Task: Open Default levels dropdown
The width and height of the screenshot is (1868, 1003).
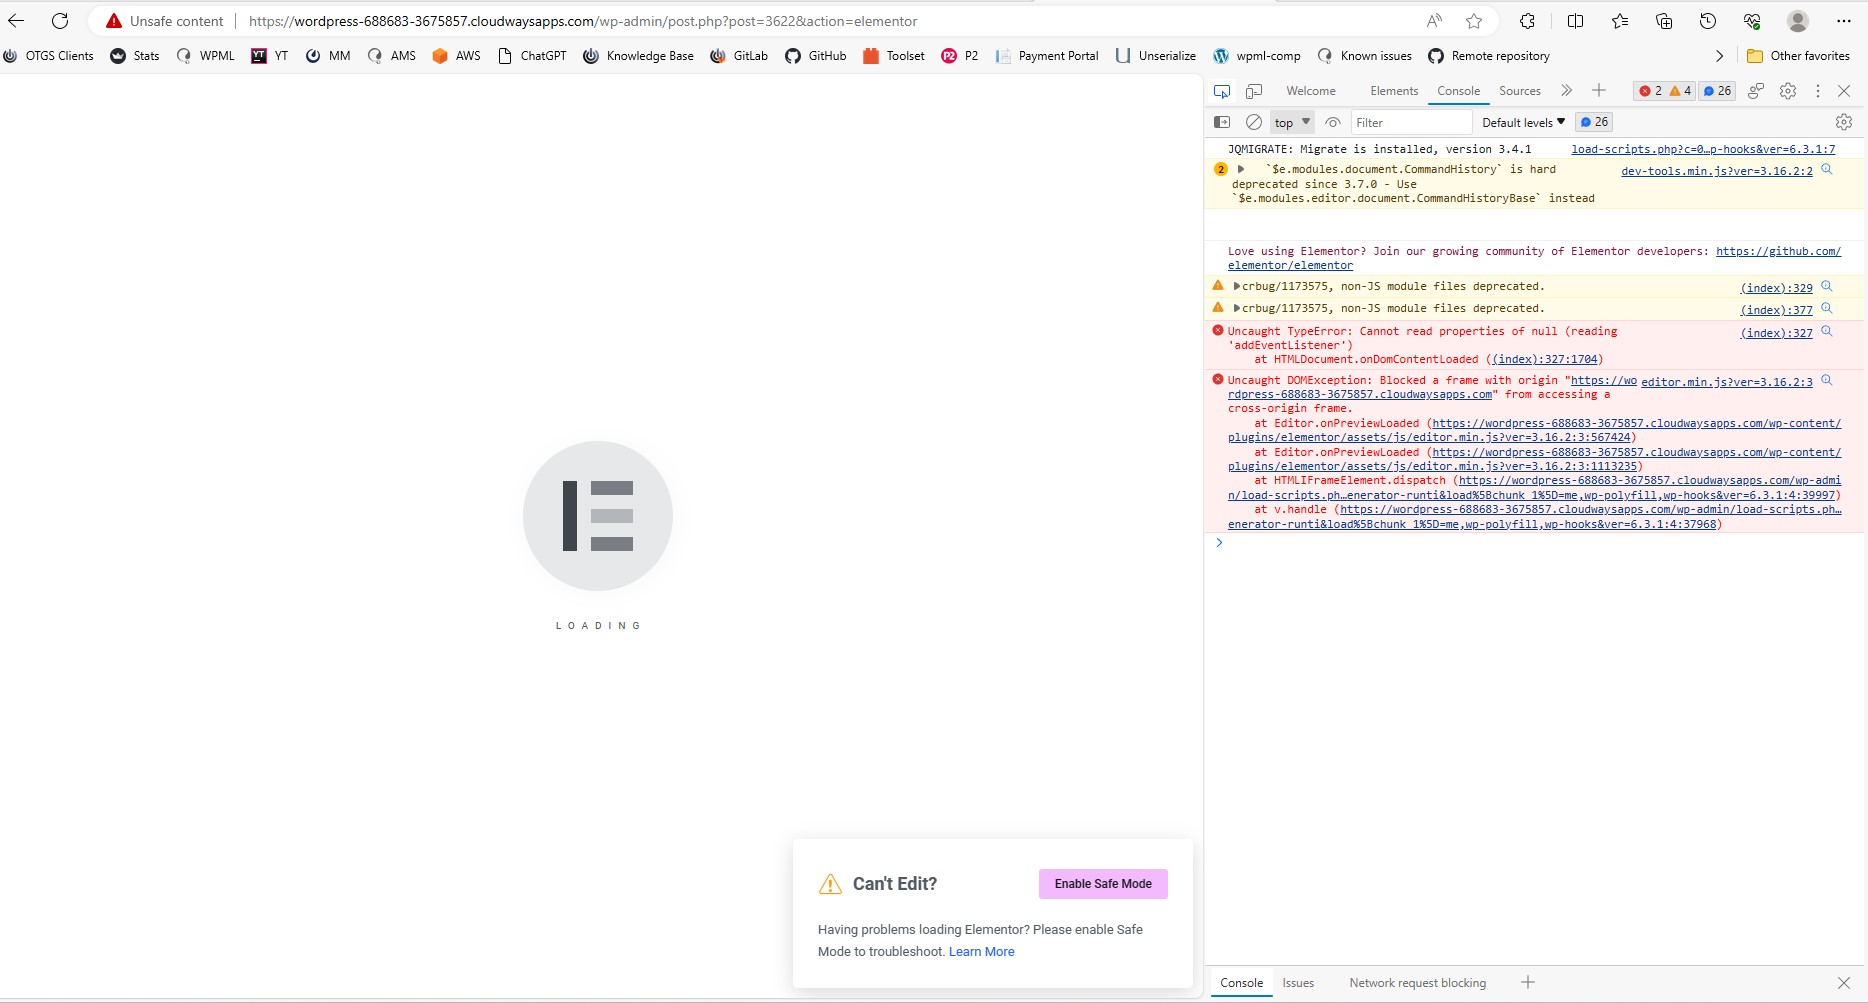Action: click(x=1523, y=122)
